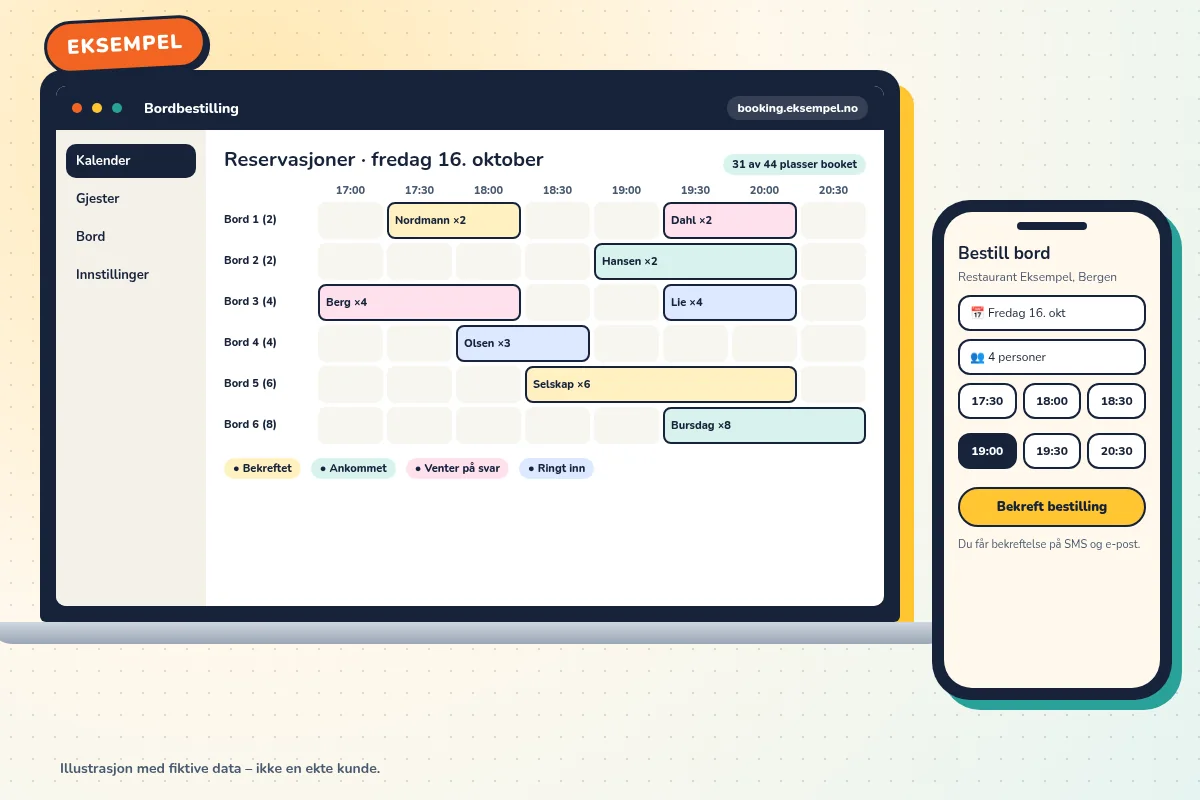
Task: Click the Bord 5 (6) row label
Action: point(250,384)
